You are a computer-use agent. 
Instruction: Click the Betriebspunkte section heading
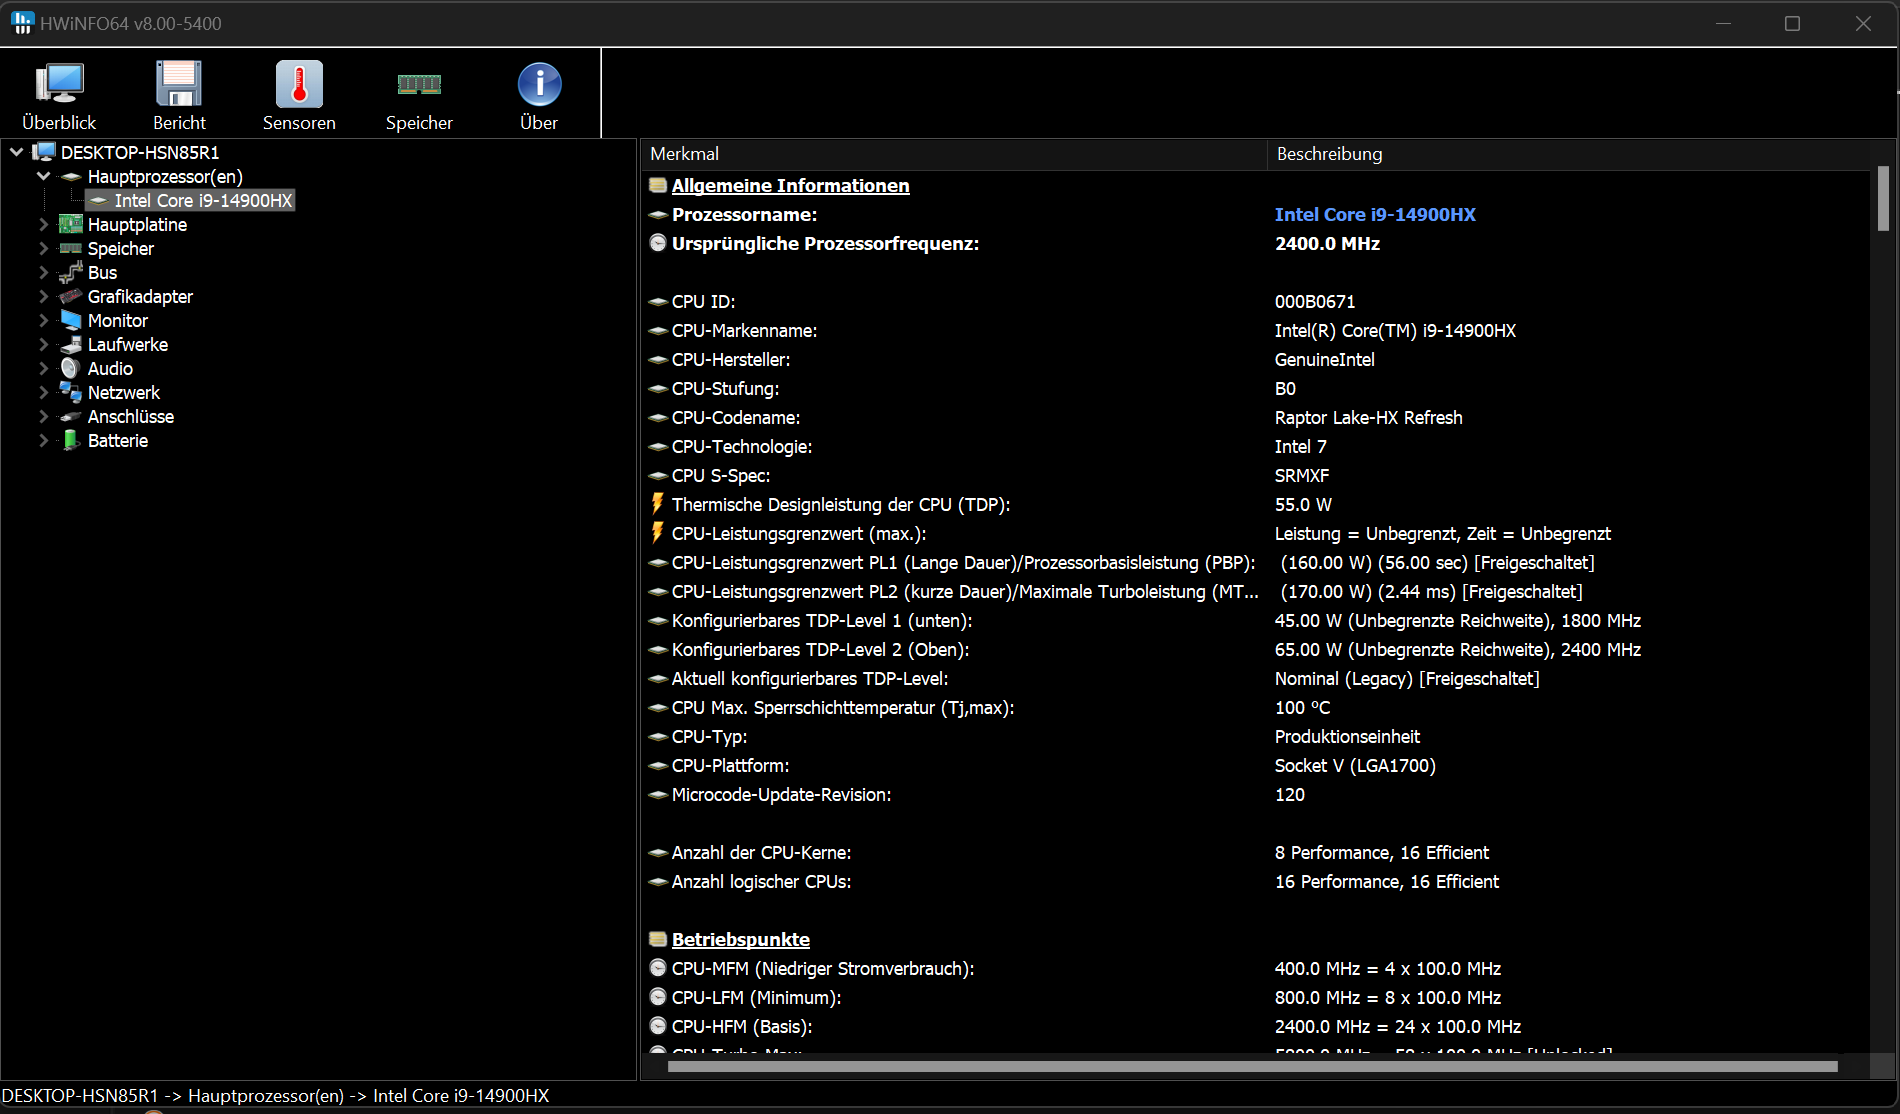[x=740, y=939]
